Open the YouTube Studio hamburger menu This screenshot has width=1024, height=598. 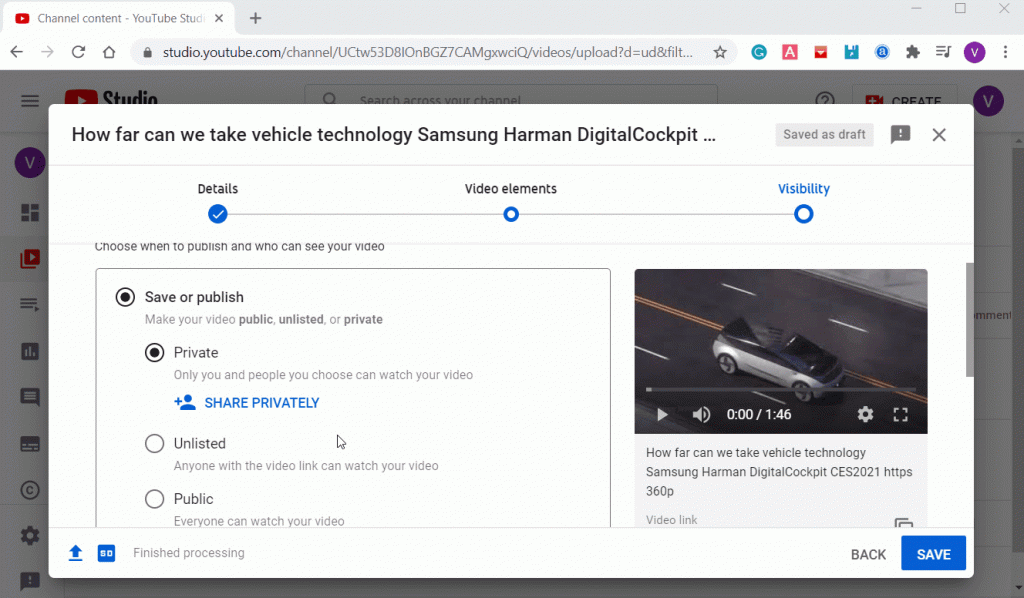30,101
